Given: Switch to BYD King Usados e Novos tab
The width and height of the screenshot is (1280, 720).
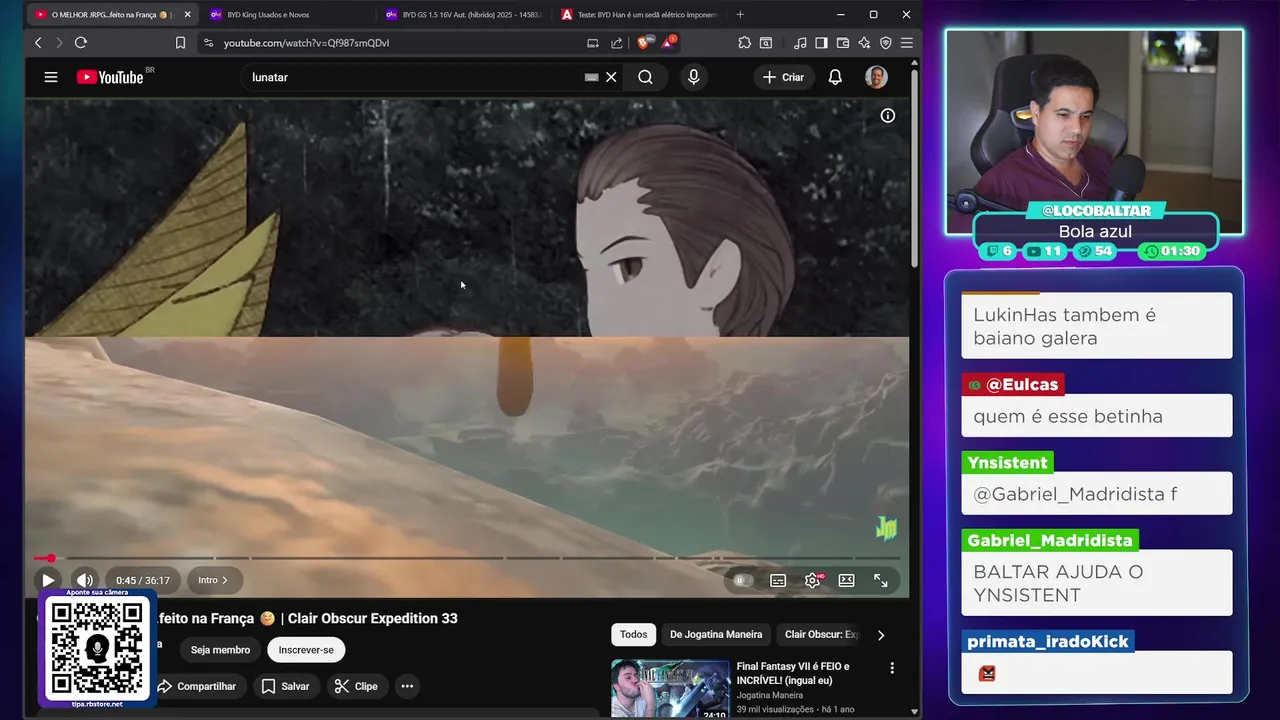Looking at the screenshot, I should tap(290, 14).
